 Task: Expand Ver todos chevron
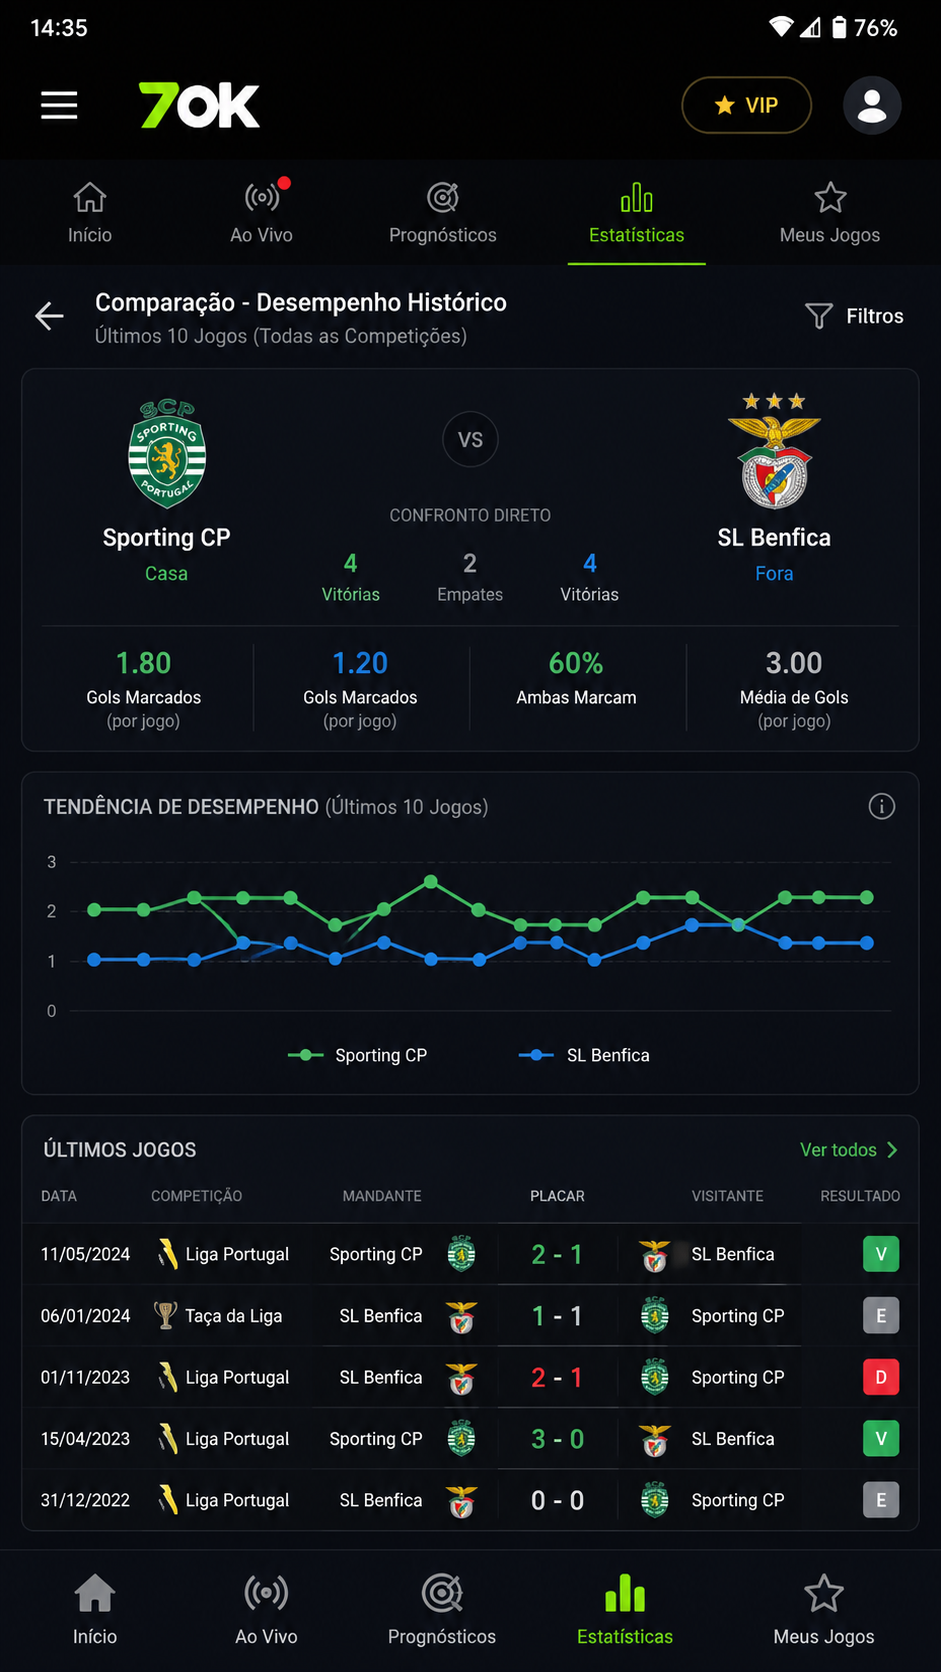point(892,1150)
